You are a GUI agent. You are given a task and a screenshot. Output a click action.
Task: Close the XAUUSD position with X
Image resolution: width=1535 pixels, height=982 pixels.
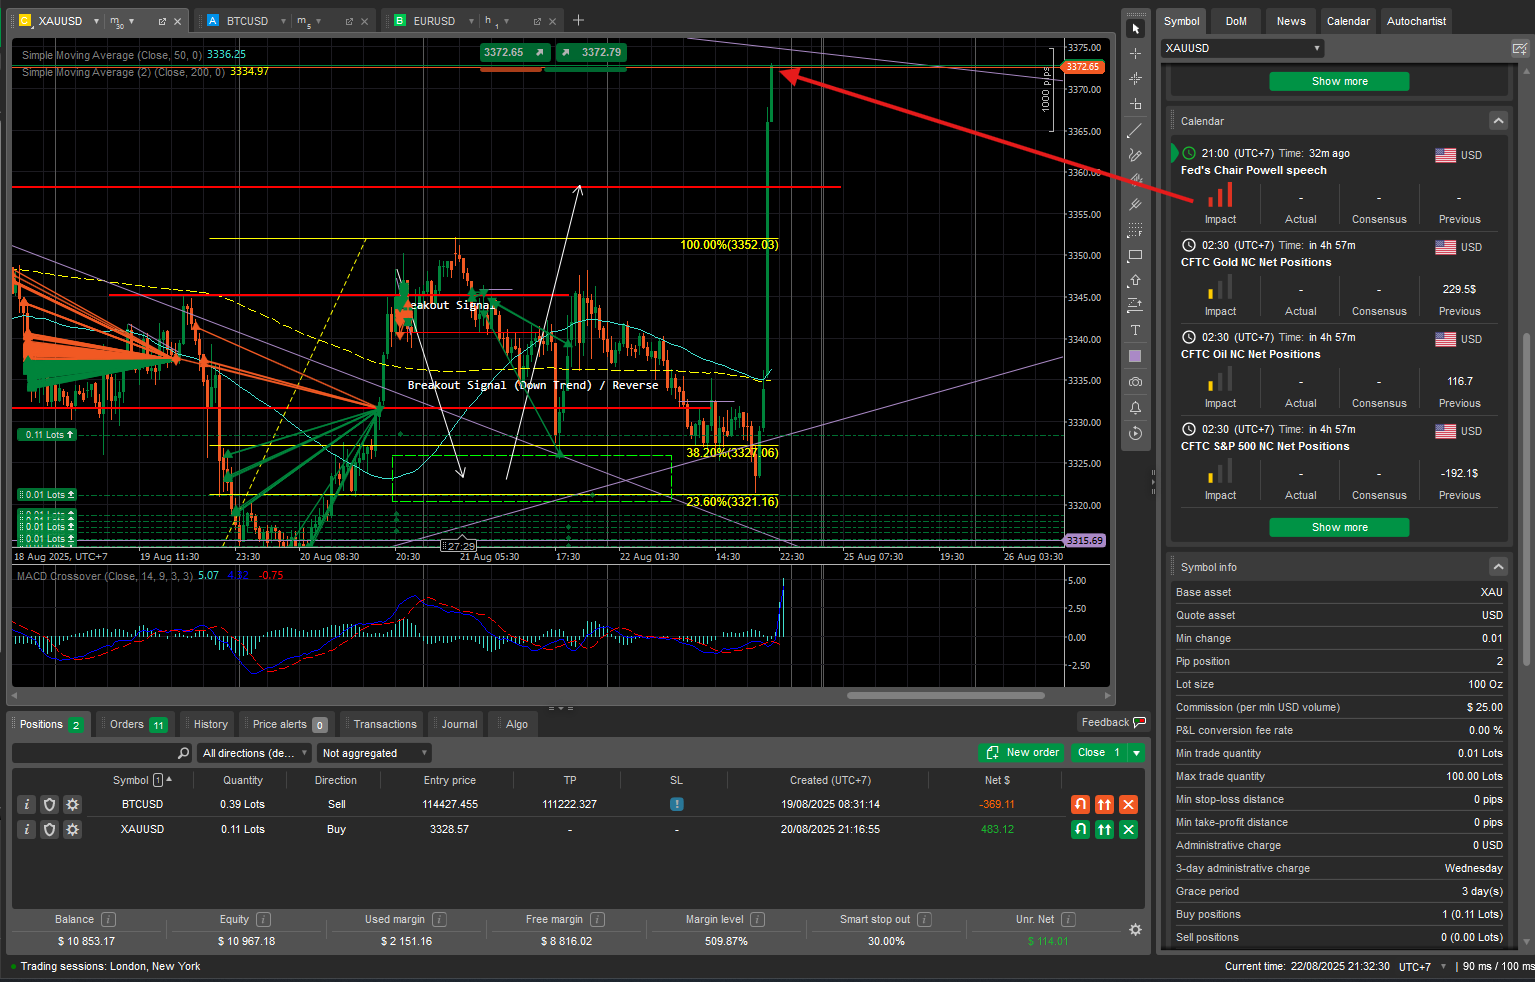point(1128,829)
